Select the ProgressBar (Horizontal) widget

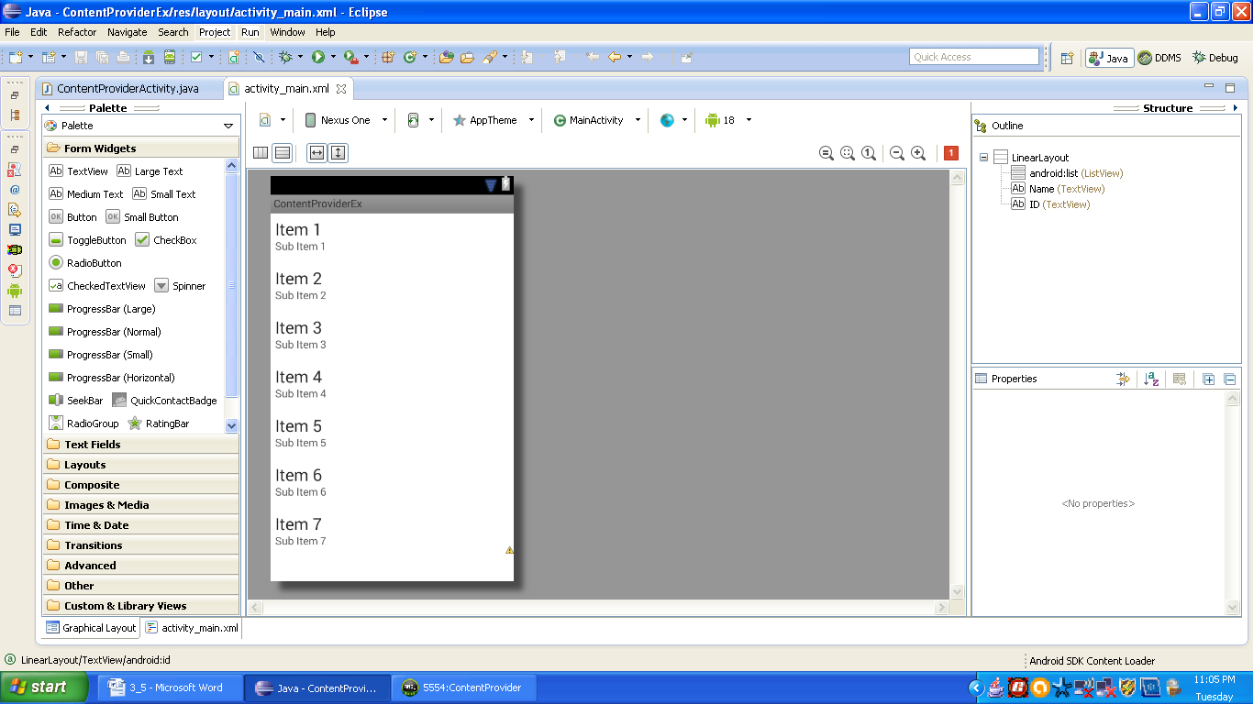112,377
